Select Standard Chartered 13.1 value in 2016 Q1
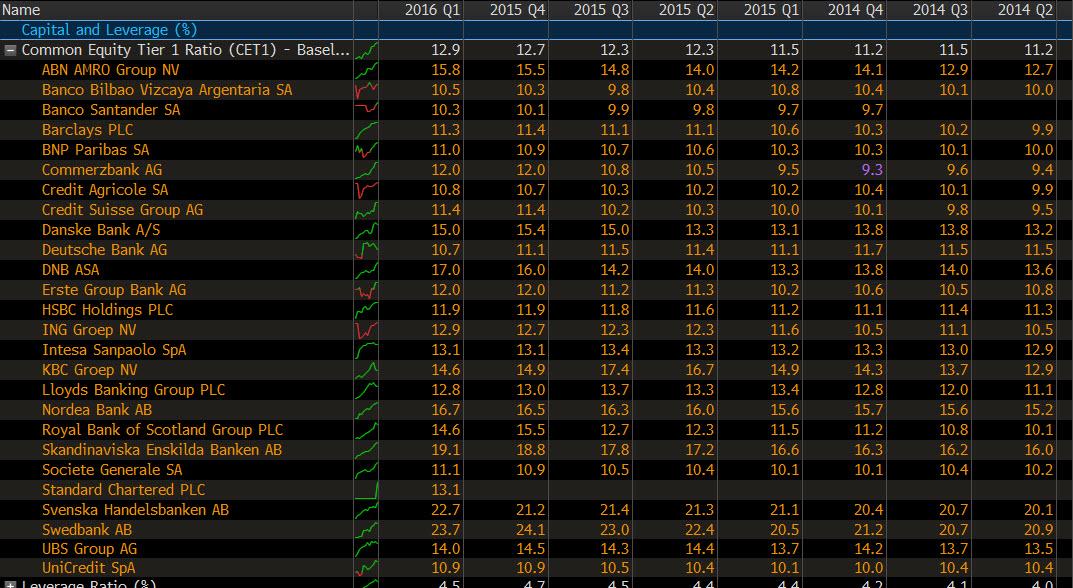 [445, 489]
